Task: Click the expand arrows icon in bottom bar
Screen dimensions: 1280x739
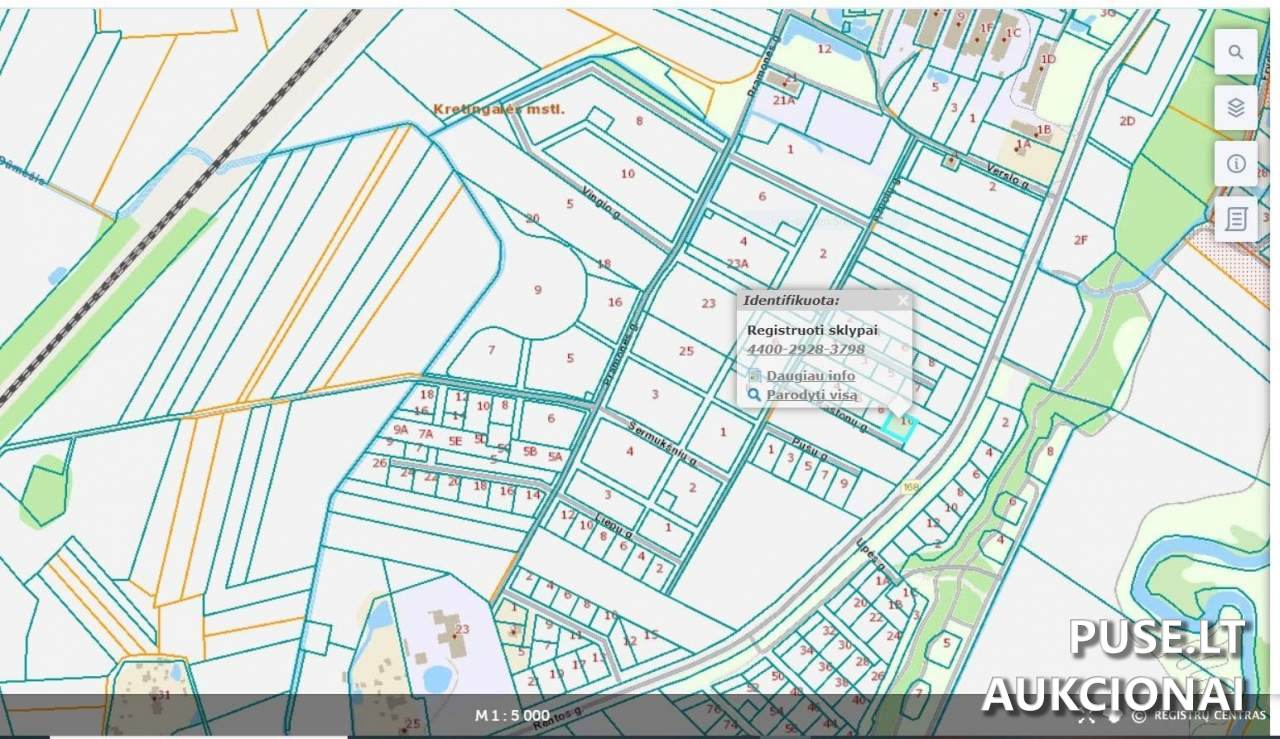Action: (x=1087, y=716)
